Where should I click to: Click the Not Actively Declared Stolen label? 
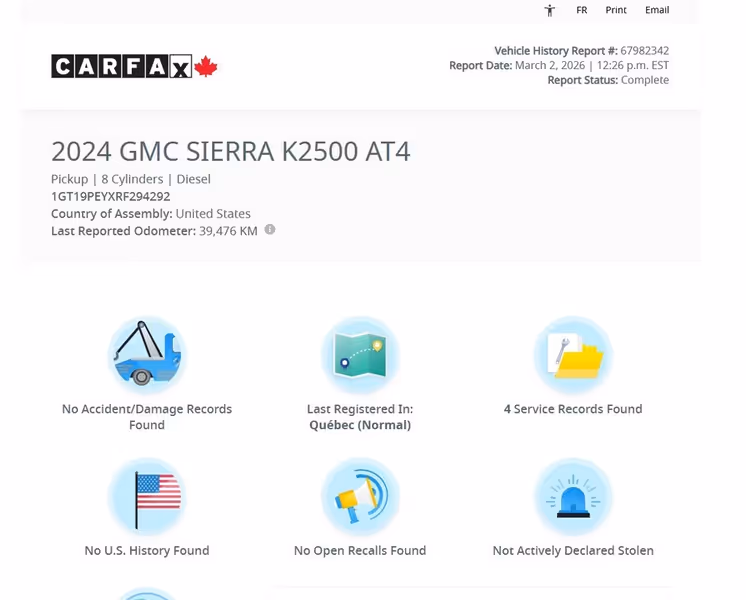573,551
